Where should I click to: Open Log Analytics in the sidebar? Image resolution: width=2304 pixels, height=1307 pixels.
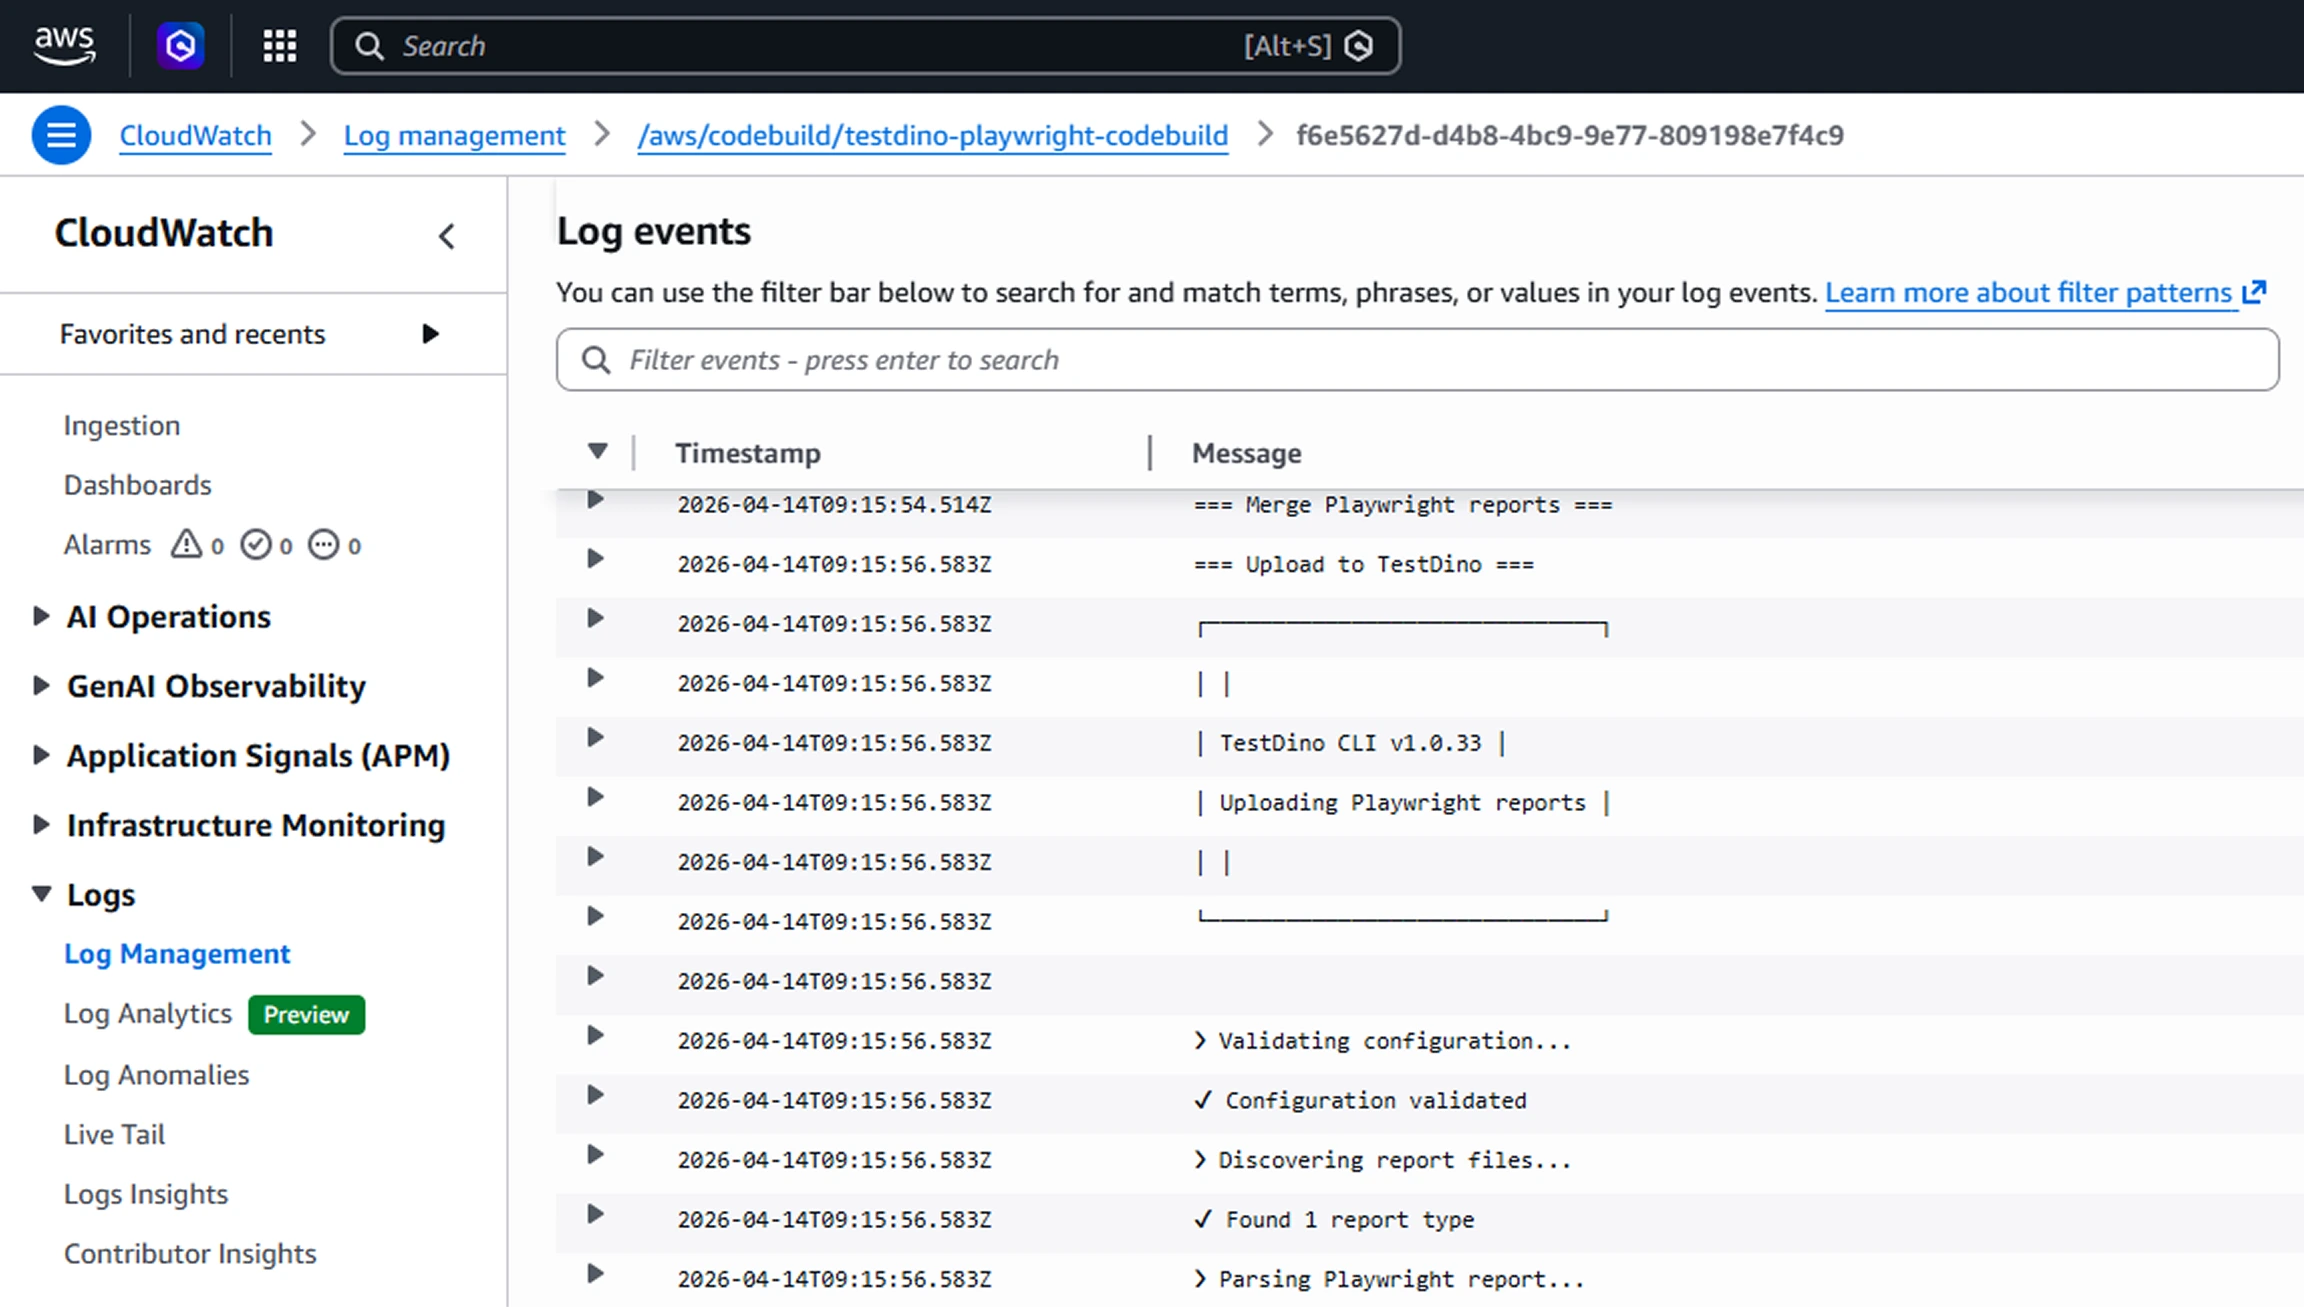pos(148,1014)
